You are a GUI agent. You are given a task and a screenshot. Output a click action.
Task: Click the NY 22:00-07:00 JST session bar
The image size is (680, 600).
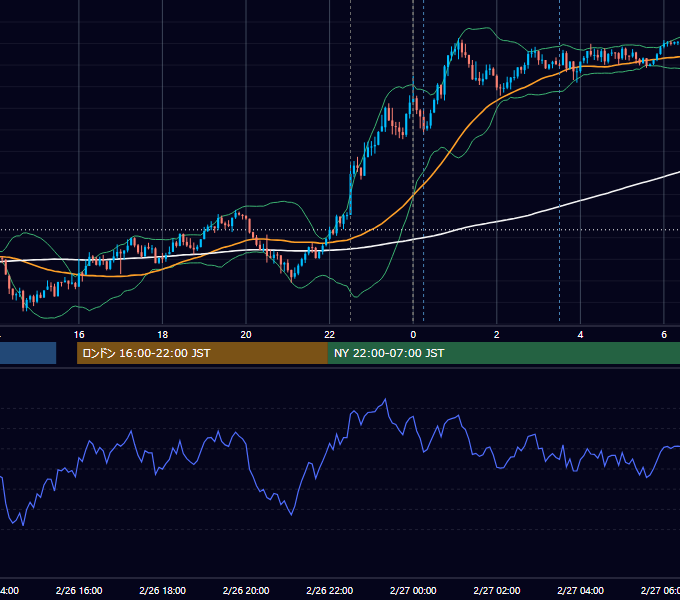click(x=503, y=353)
